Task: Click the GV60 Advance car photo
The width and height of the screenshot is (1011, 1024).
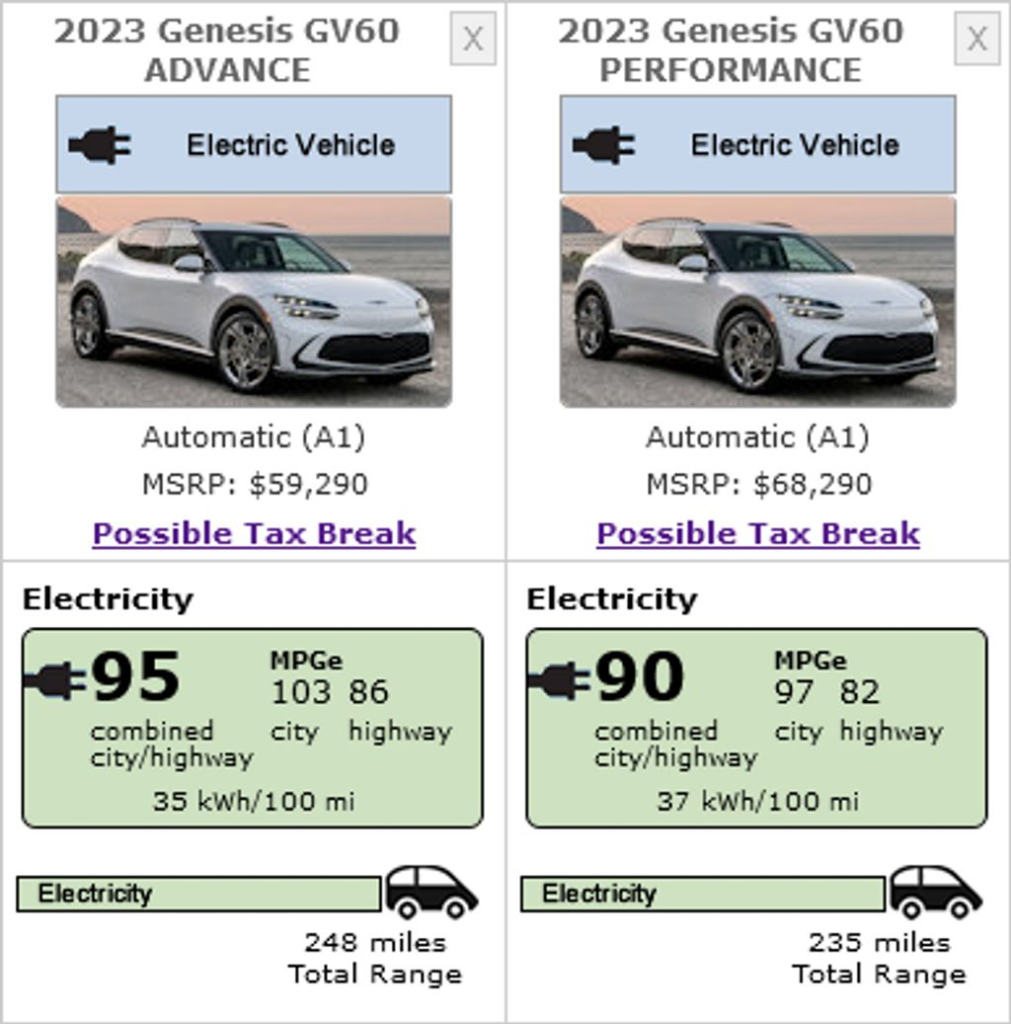Action: [x=254, y=302]
